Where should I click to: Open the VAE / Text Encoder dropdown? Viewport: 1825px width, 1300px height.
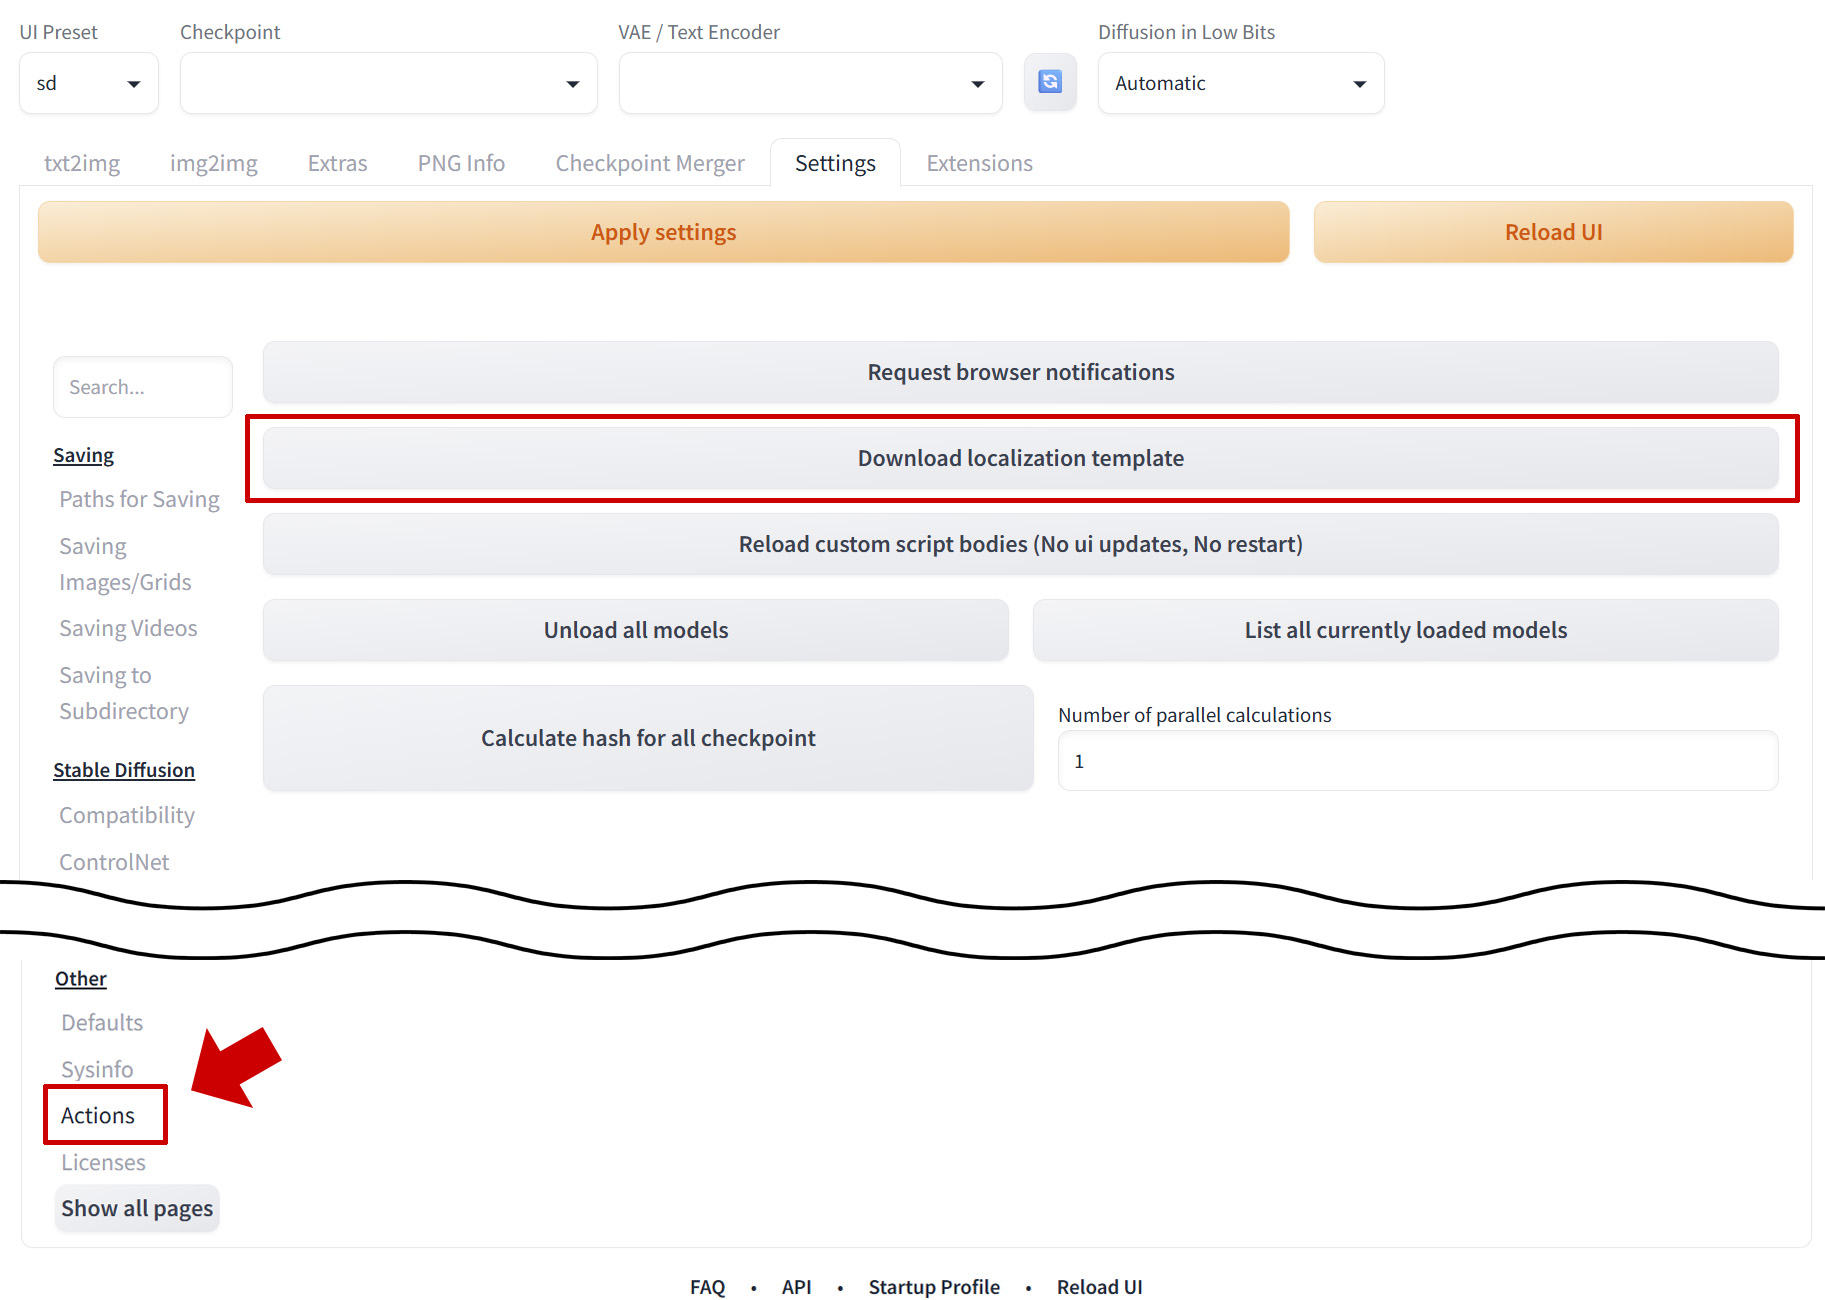pos(810,83)
